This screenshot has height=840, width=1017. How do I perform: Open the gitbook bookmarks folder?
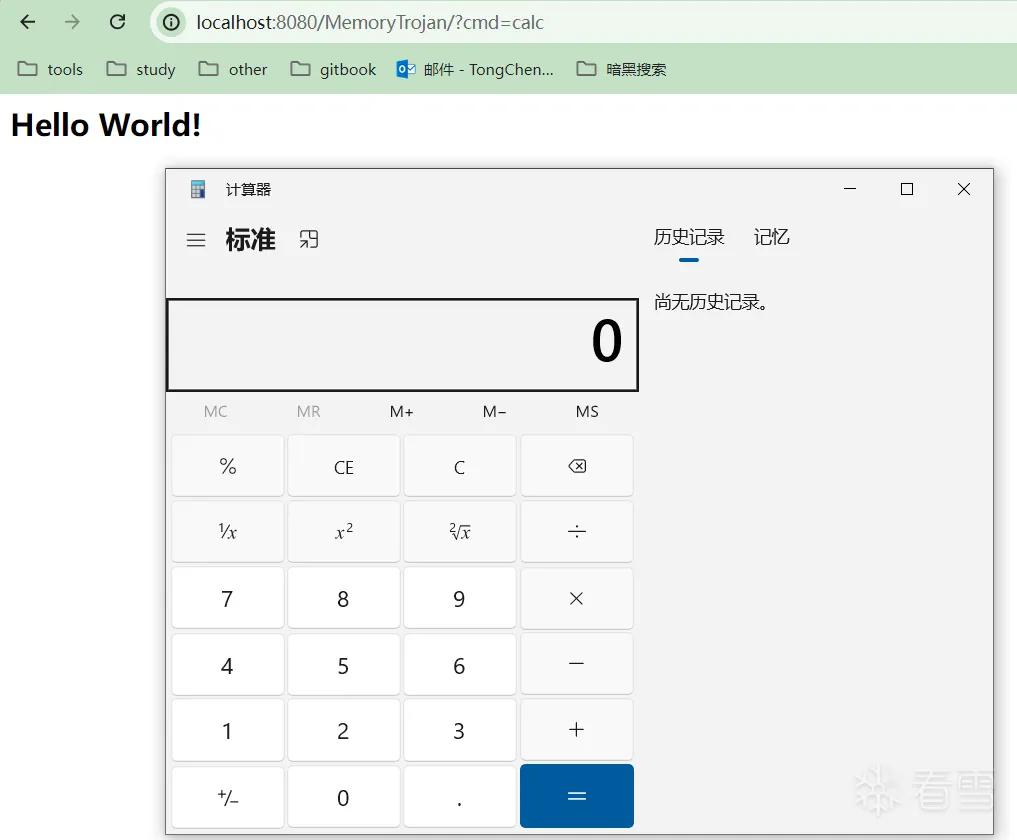(x=333, y=69)
